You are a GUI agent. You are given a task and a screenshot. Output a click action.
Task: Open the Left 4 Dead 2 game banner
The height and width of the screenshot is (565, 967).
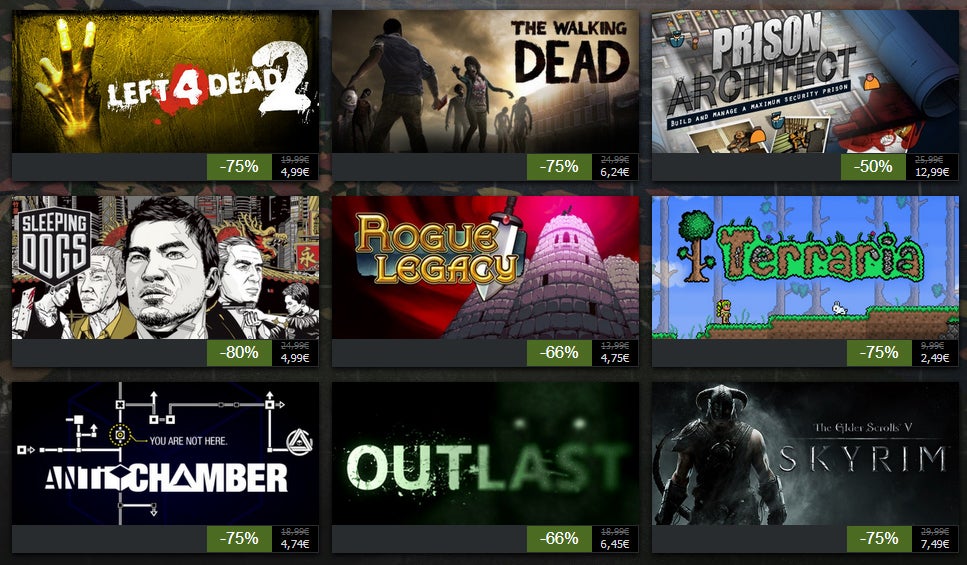tap(165, 81)
